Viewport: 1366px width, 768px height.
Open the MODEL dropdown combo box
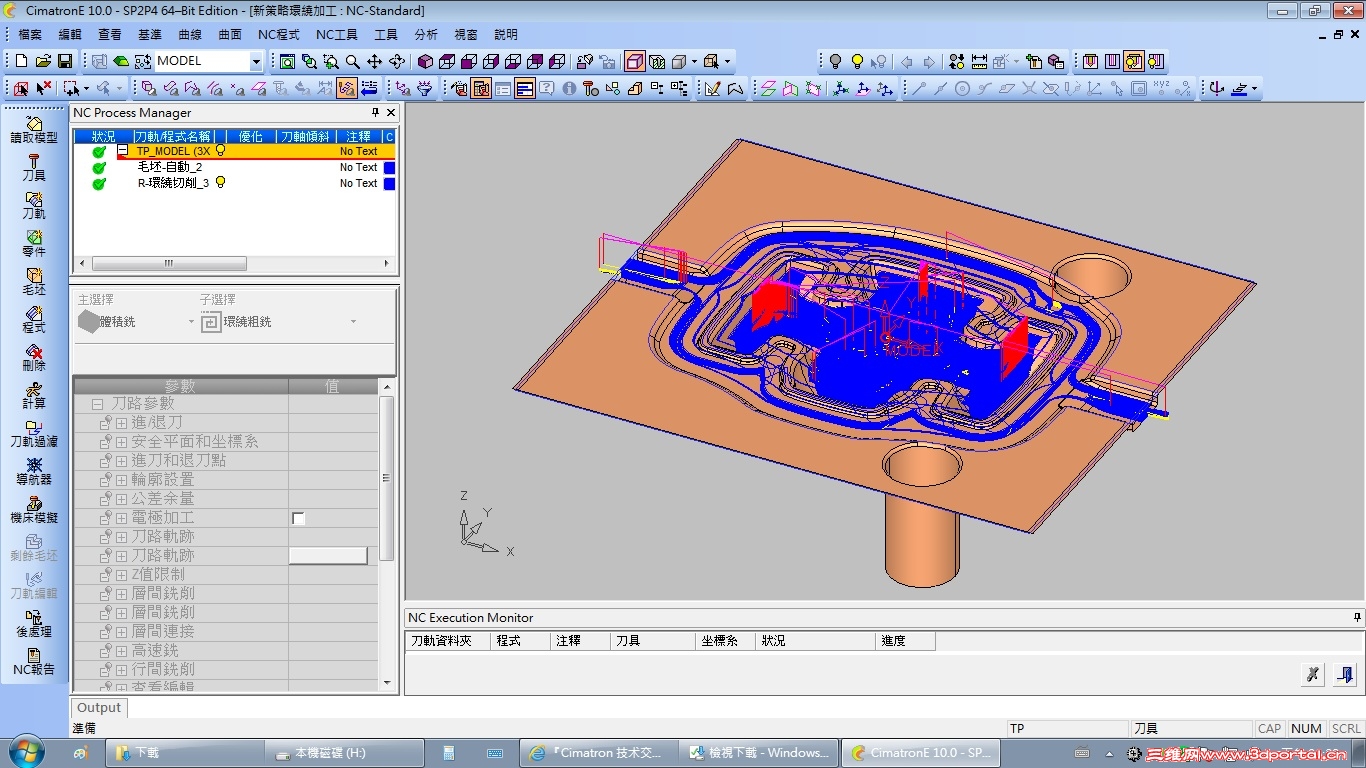click(x=255, y=61)
